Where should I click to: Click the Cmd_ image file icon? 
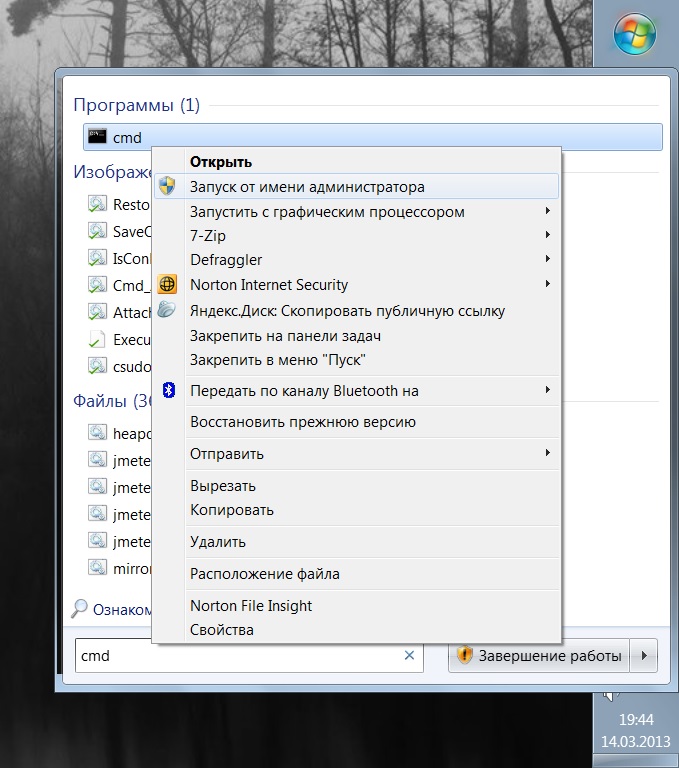[x=97, y=284]
